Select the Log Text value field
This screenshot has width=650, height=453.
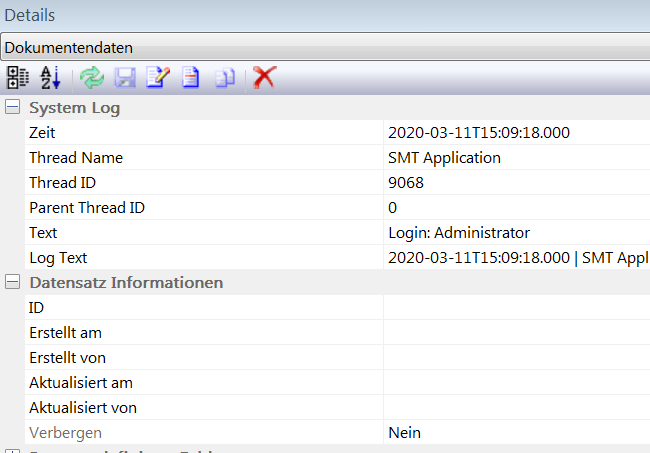click(x=515, y=258)
